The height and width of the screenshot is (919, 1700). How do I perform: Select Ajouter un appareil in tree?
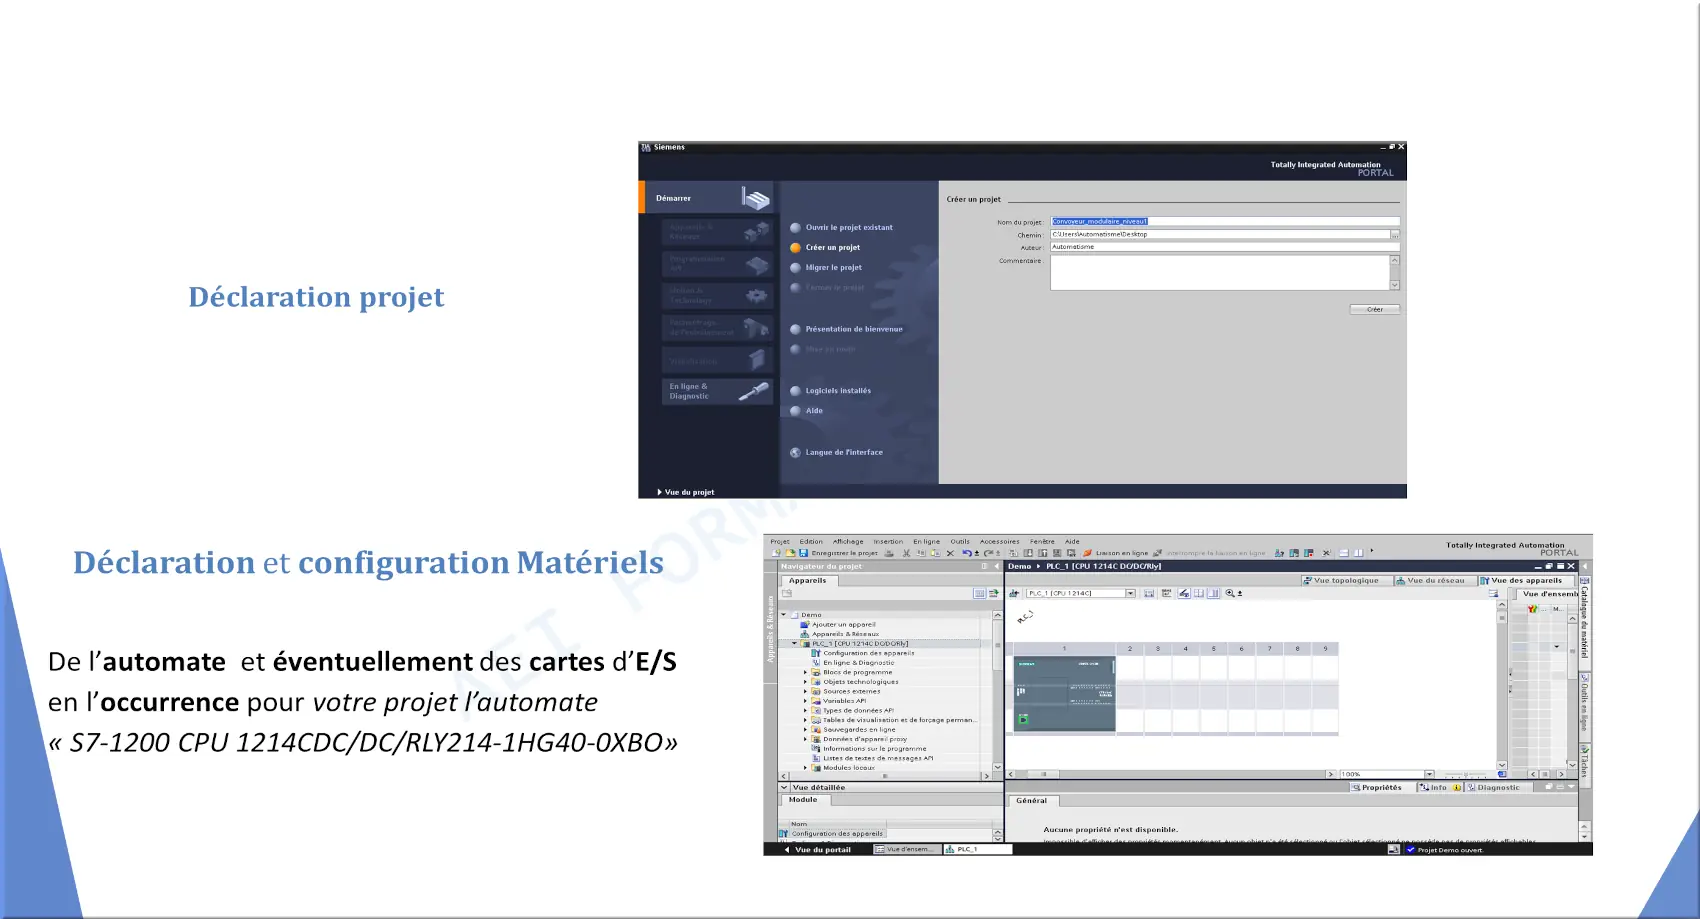(843, 625)
